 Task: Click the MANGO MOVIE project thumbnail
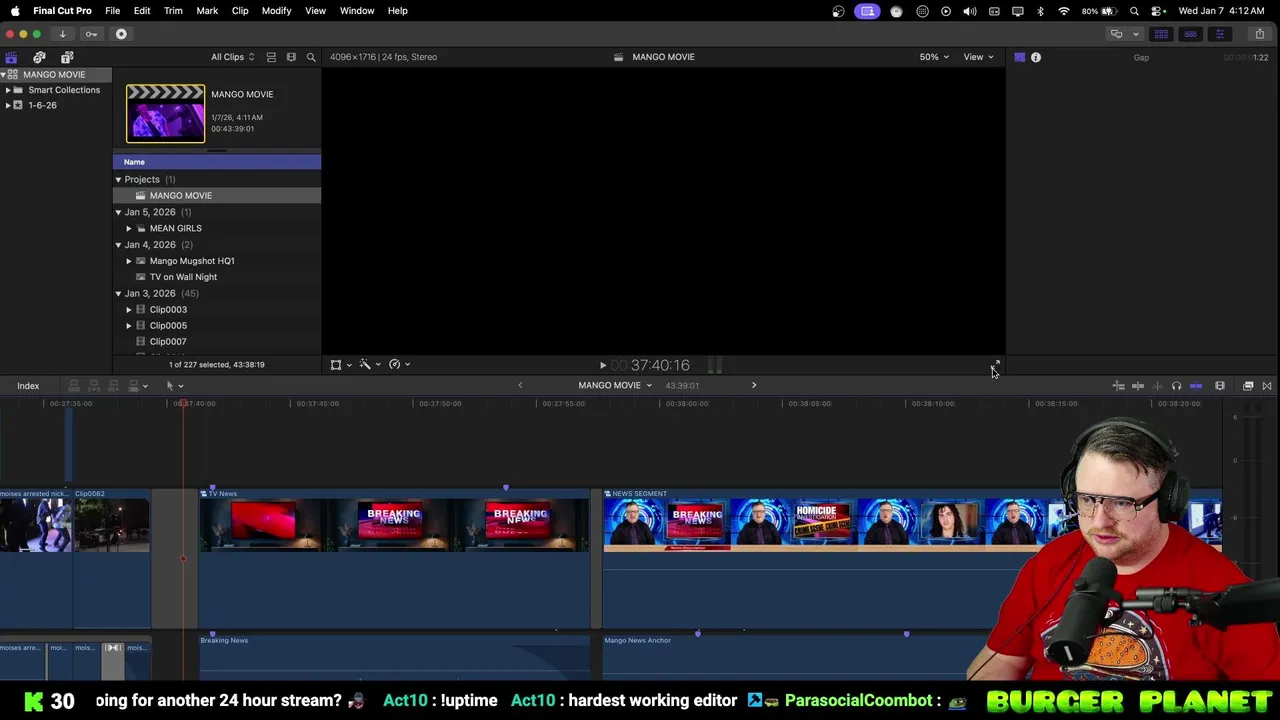(165, 113)
